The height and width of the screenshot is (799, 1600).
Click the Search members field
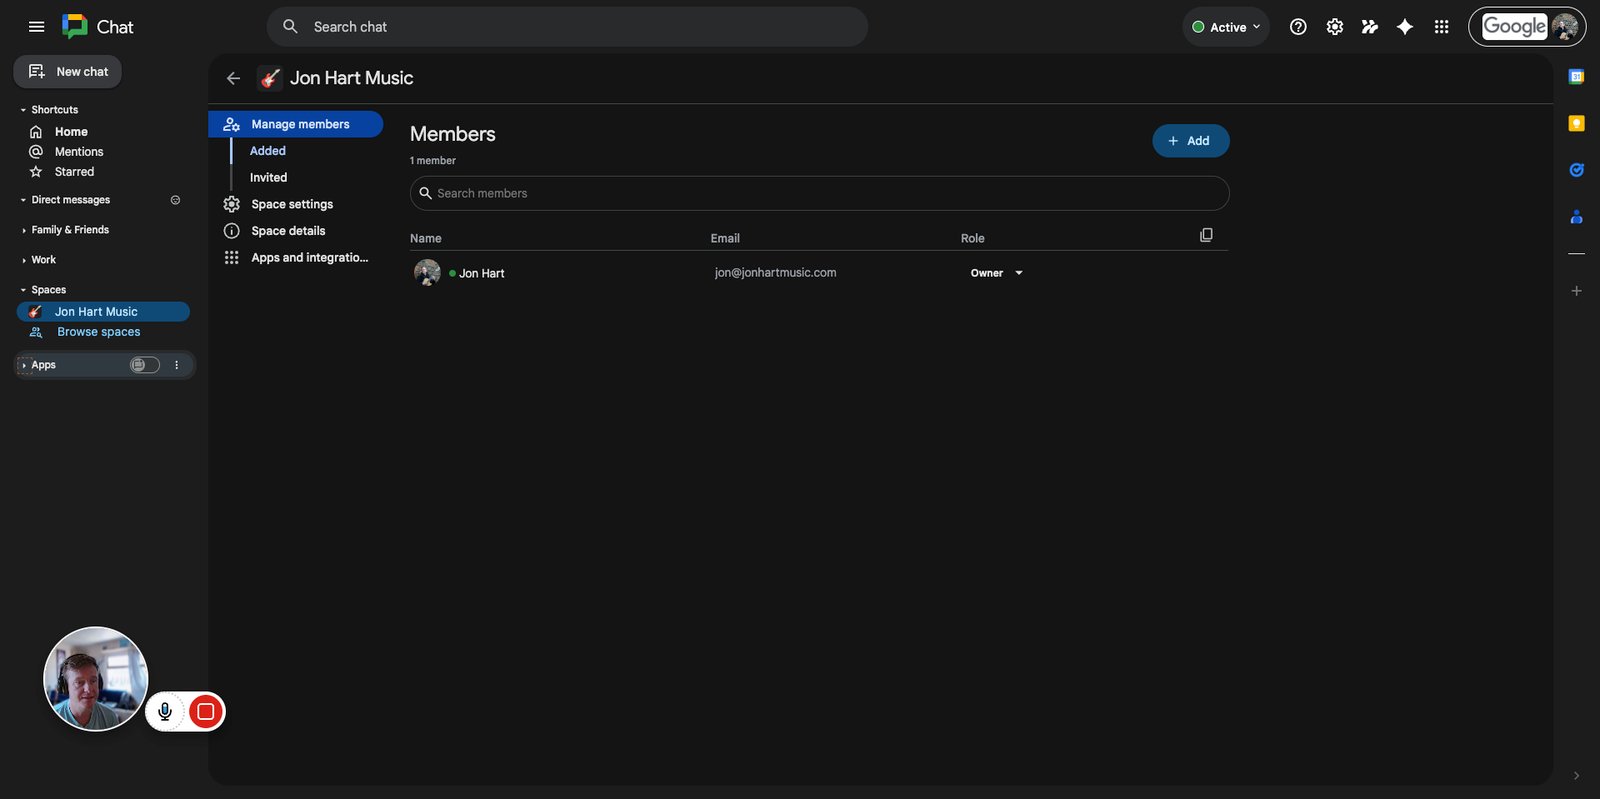(819, 193)
